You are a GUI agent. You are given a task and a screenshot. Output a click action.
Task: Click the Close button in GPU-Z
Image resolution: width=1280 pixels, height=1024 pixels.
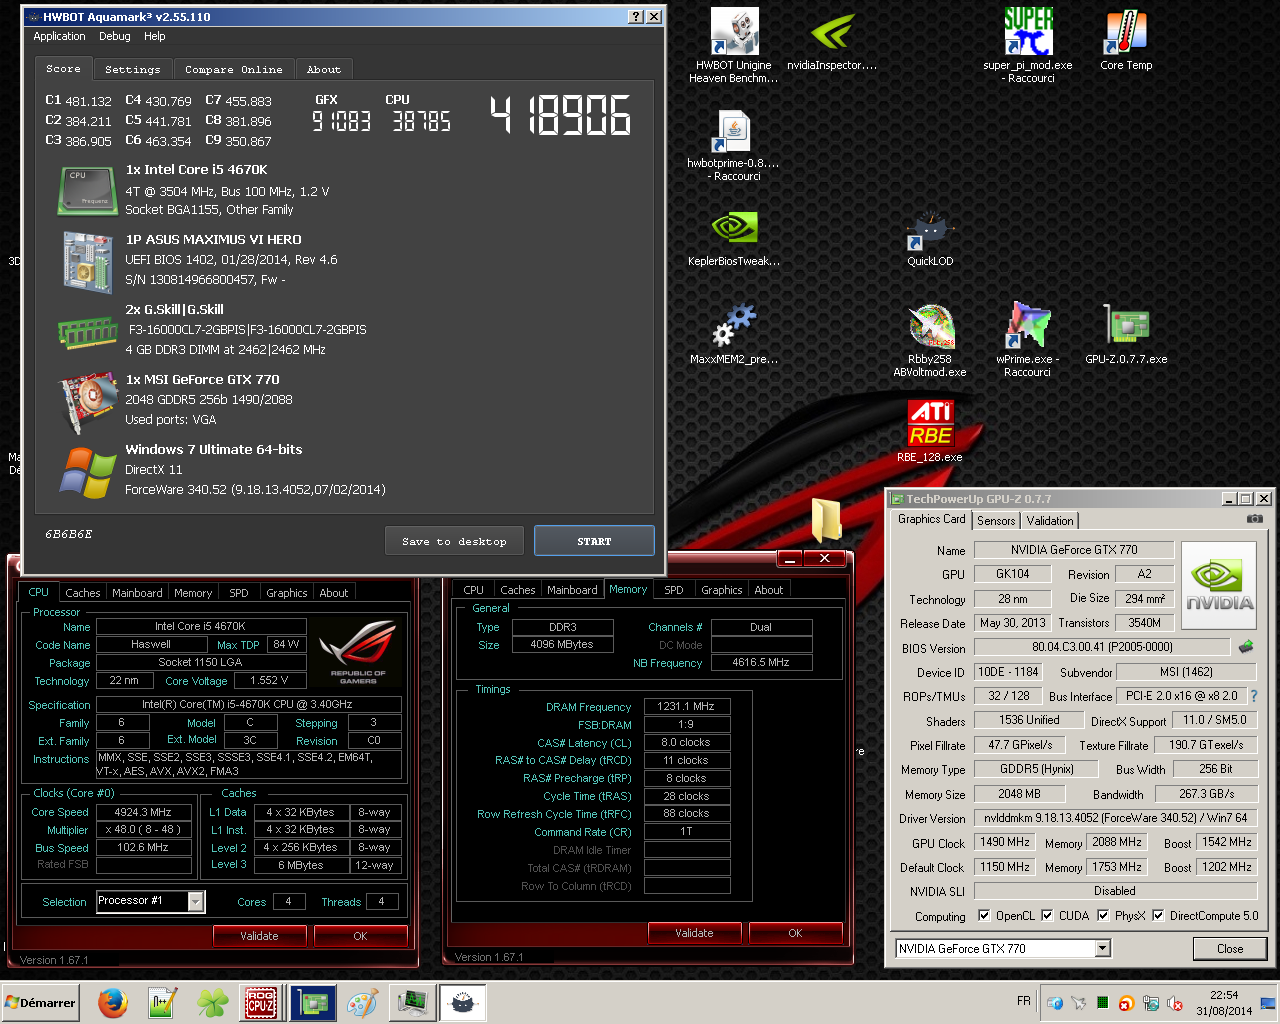1230,948
